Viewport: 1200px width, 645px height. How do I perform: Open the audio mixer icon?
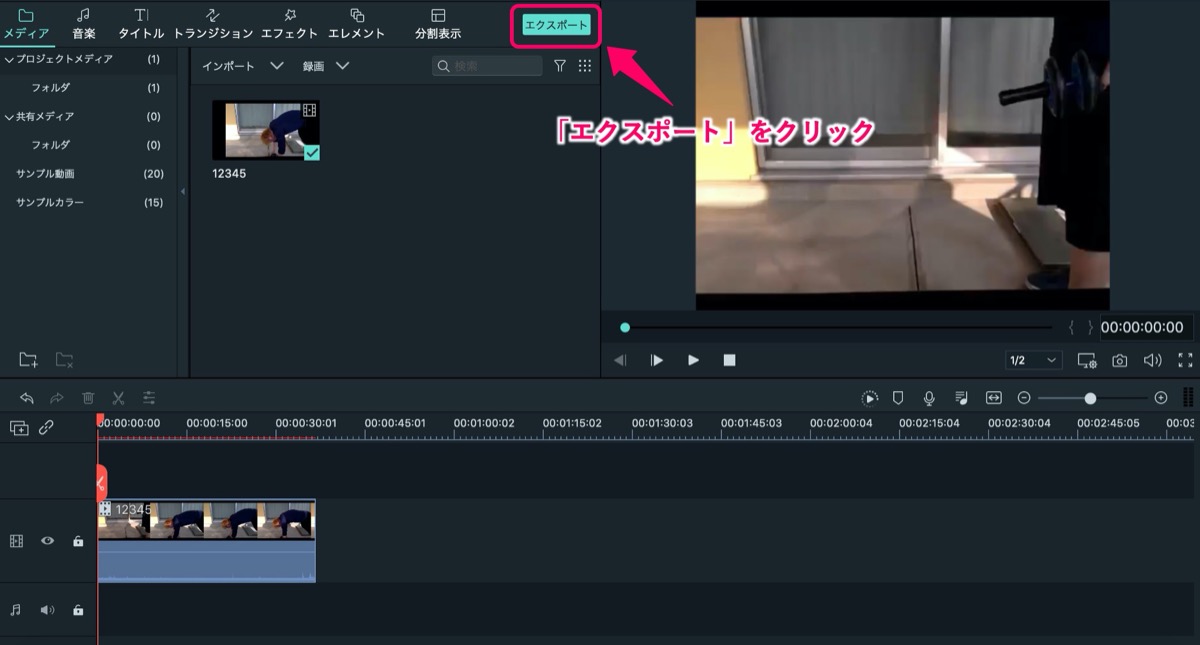pos(961,398)
